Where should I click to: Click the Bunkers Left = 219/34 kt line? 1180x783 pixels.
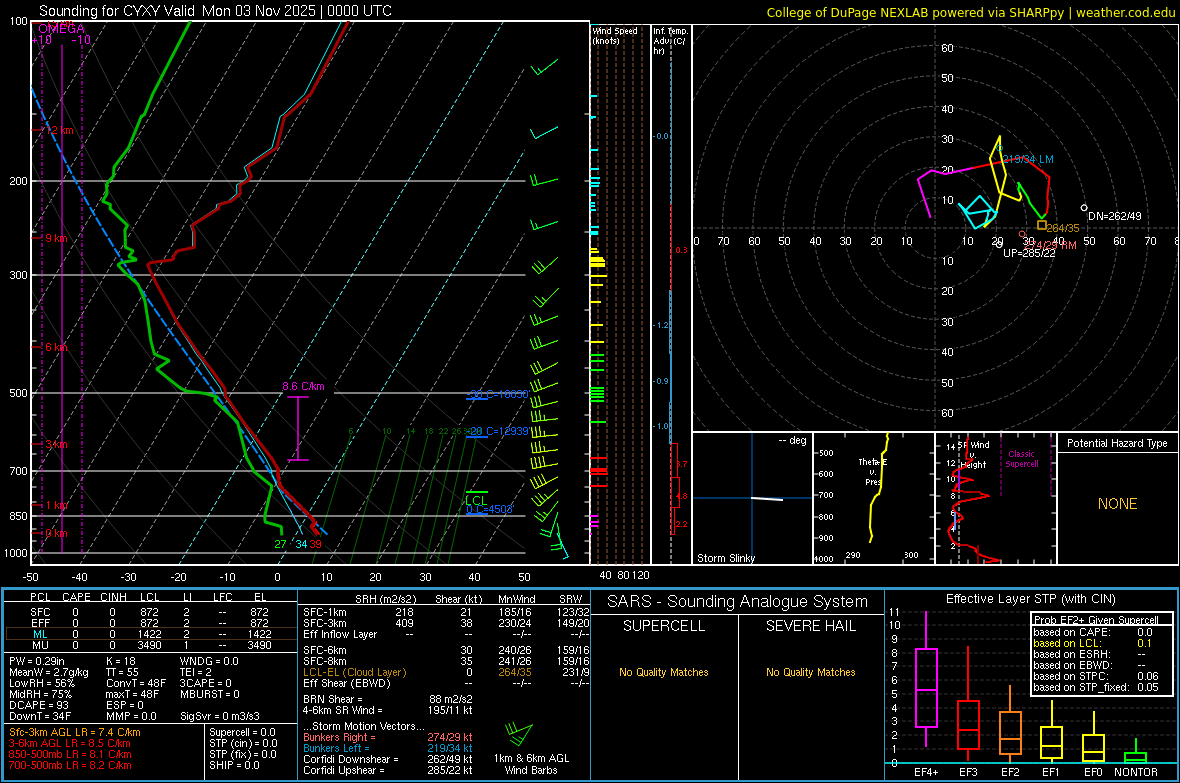pyautogui.click(x=388, y=748)
